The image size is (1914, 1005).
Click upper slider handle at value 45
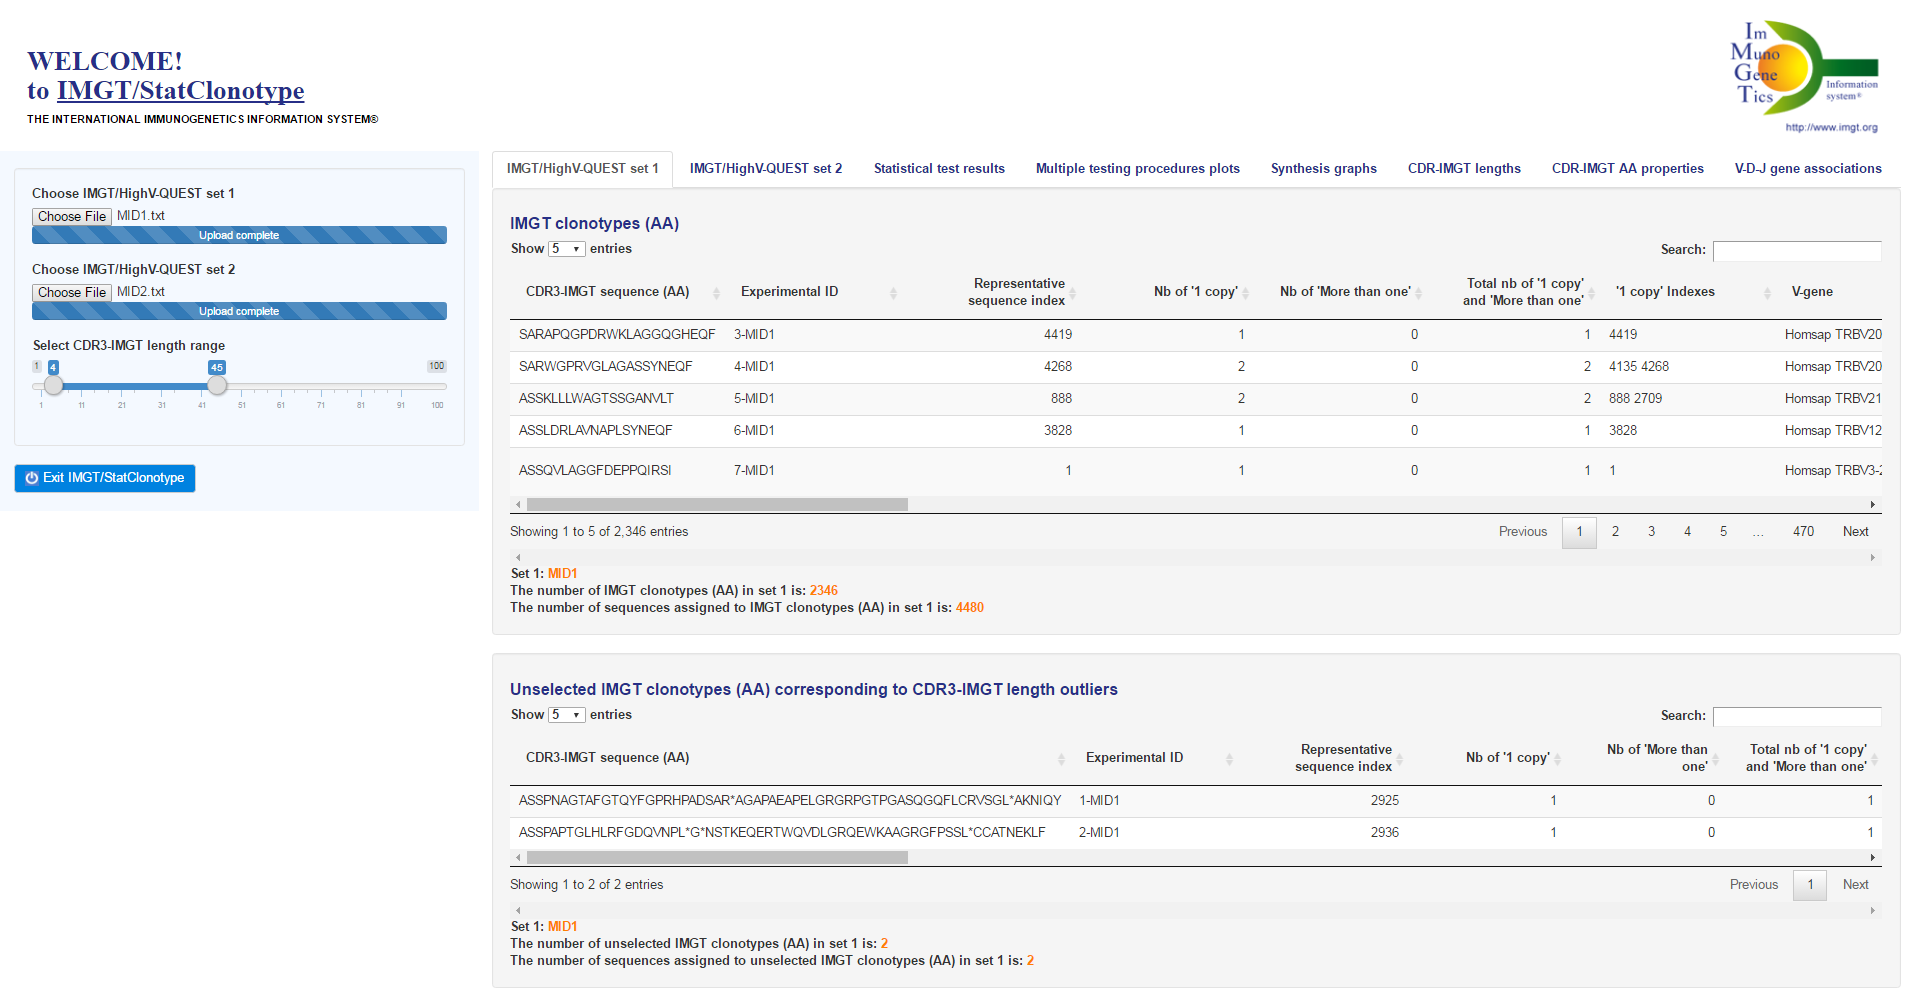tap(217, 386)
